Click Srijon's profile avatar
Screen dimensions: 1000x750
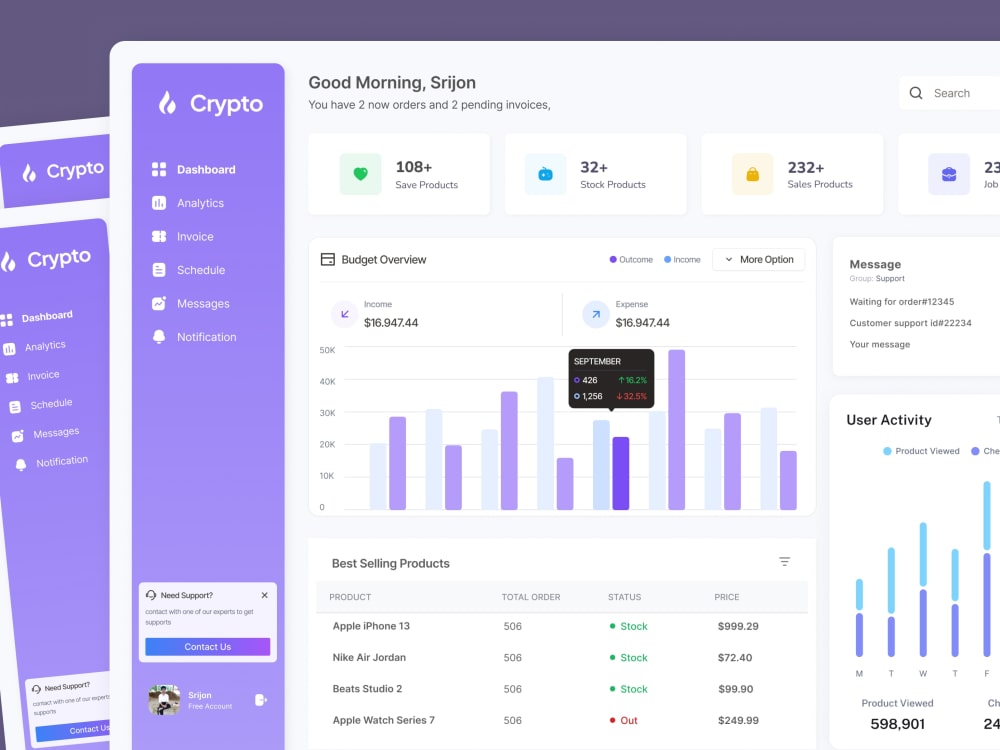164,700
